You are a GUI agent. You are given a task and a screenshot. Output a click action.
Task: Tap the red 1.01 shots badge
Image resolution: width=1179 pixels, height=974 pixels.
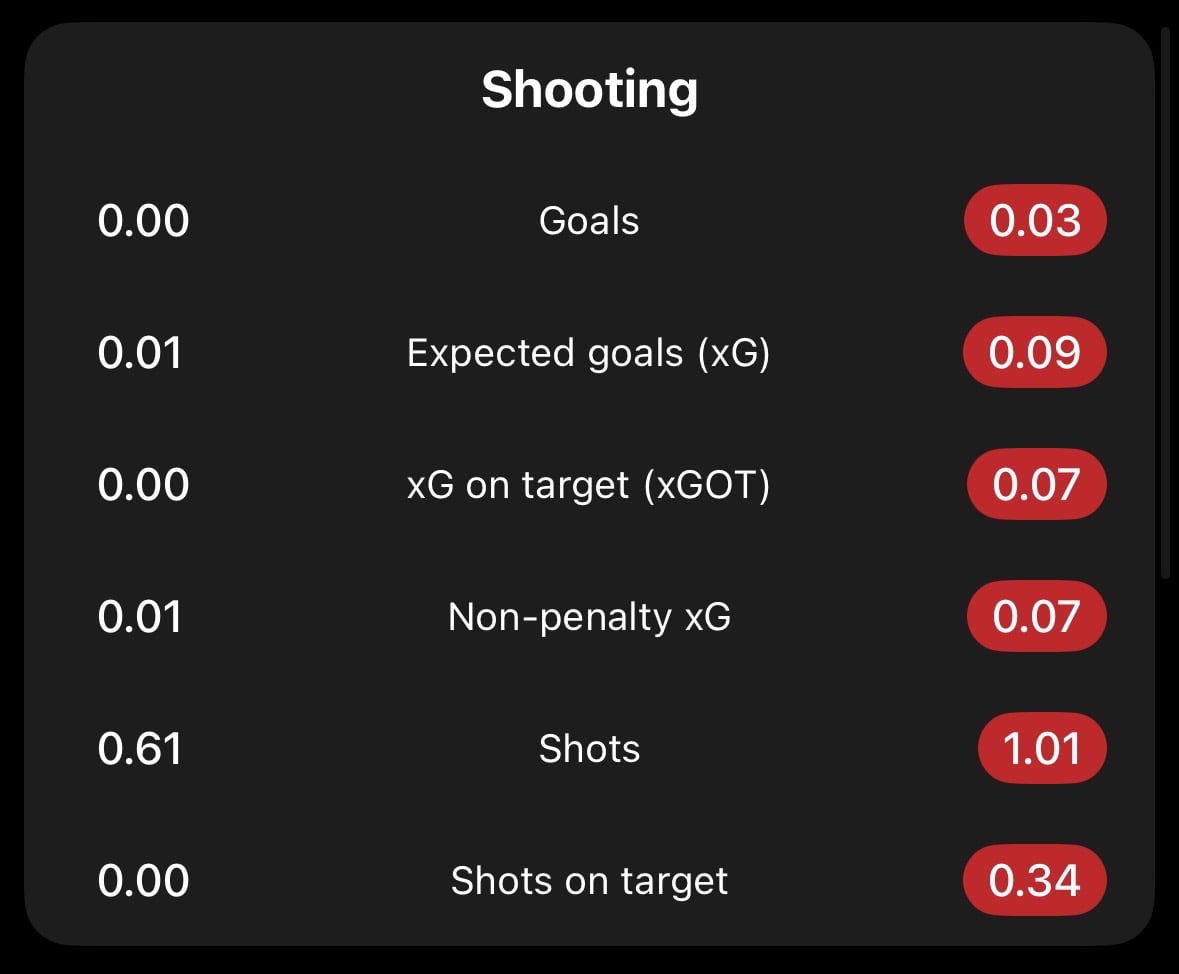click(1041, 748)
